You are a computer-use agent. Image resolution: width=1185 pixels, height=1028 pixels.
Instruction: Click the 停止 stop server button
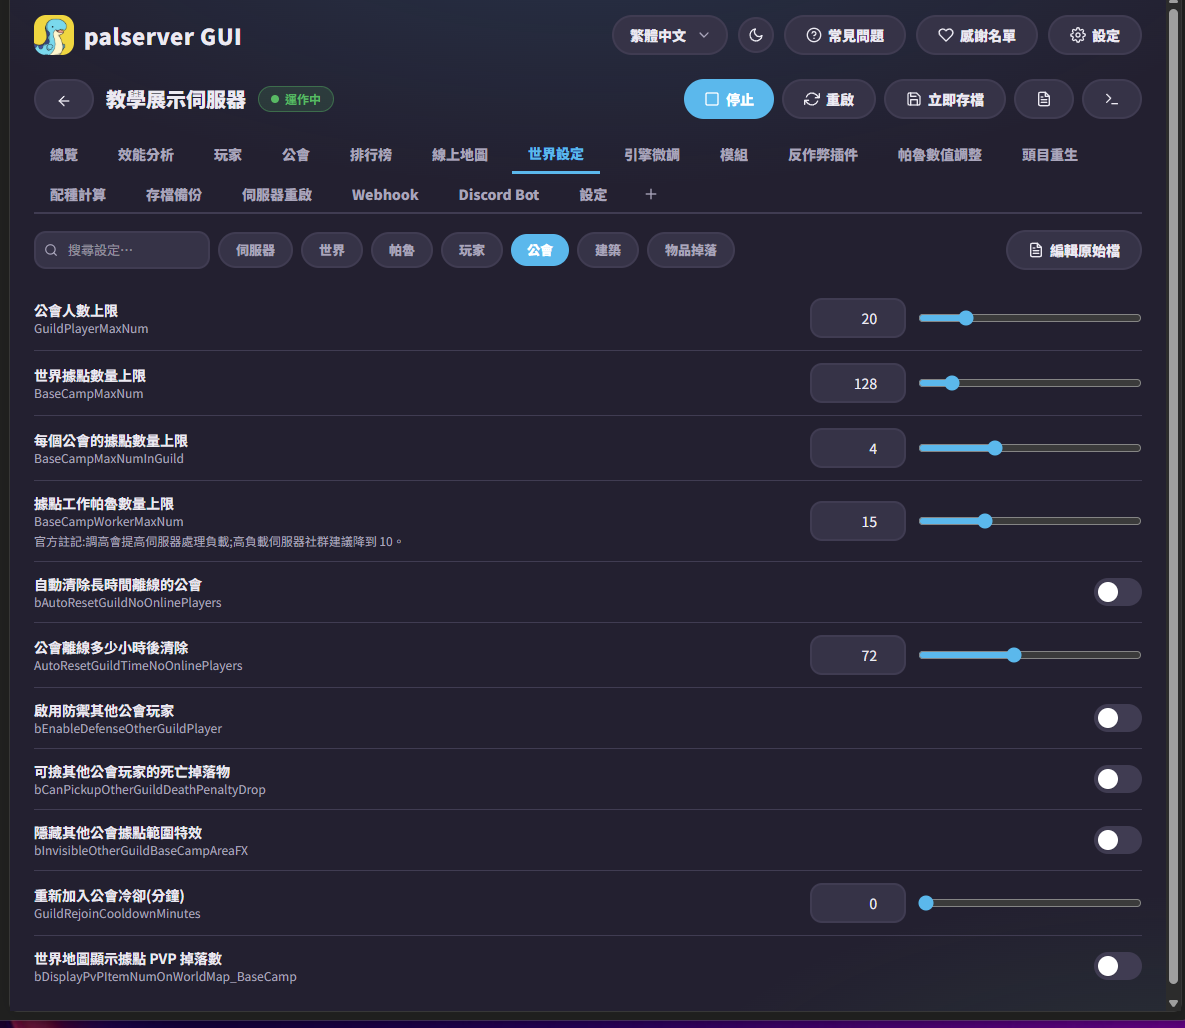click(729, 99)
